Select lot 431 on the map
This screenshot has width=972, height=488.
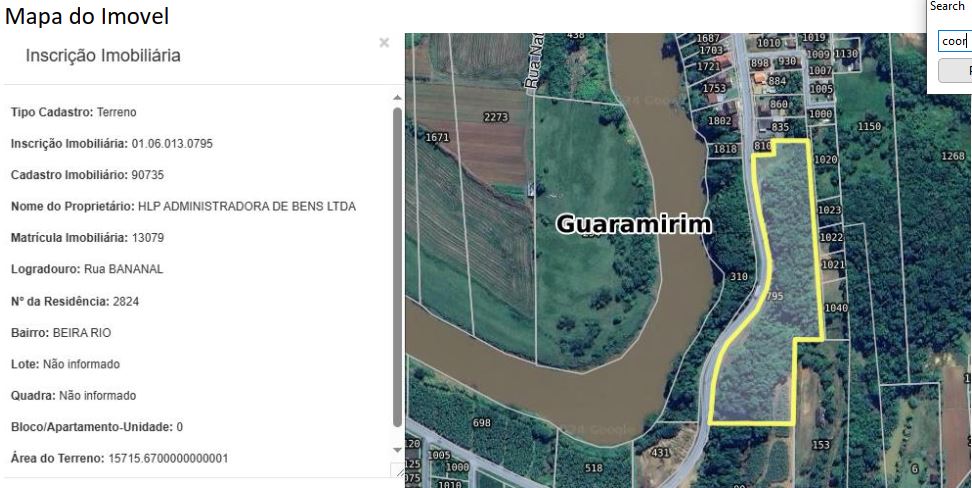pyautogui.click(x=661, y=453)
